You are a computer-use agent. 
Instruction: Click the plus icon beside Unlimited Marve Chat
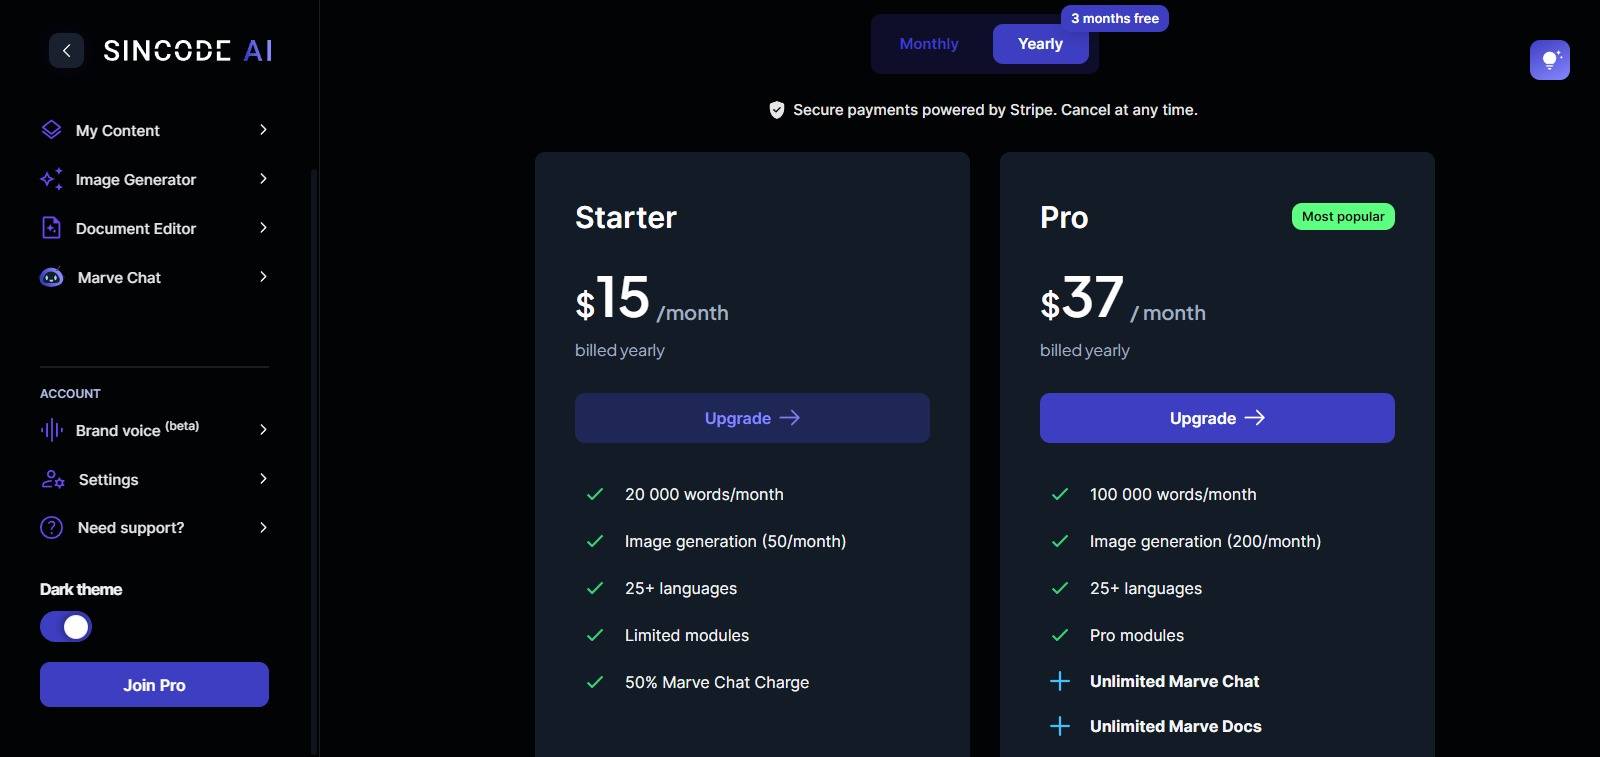coord(1060,681)
